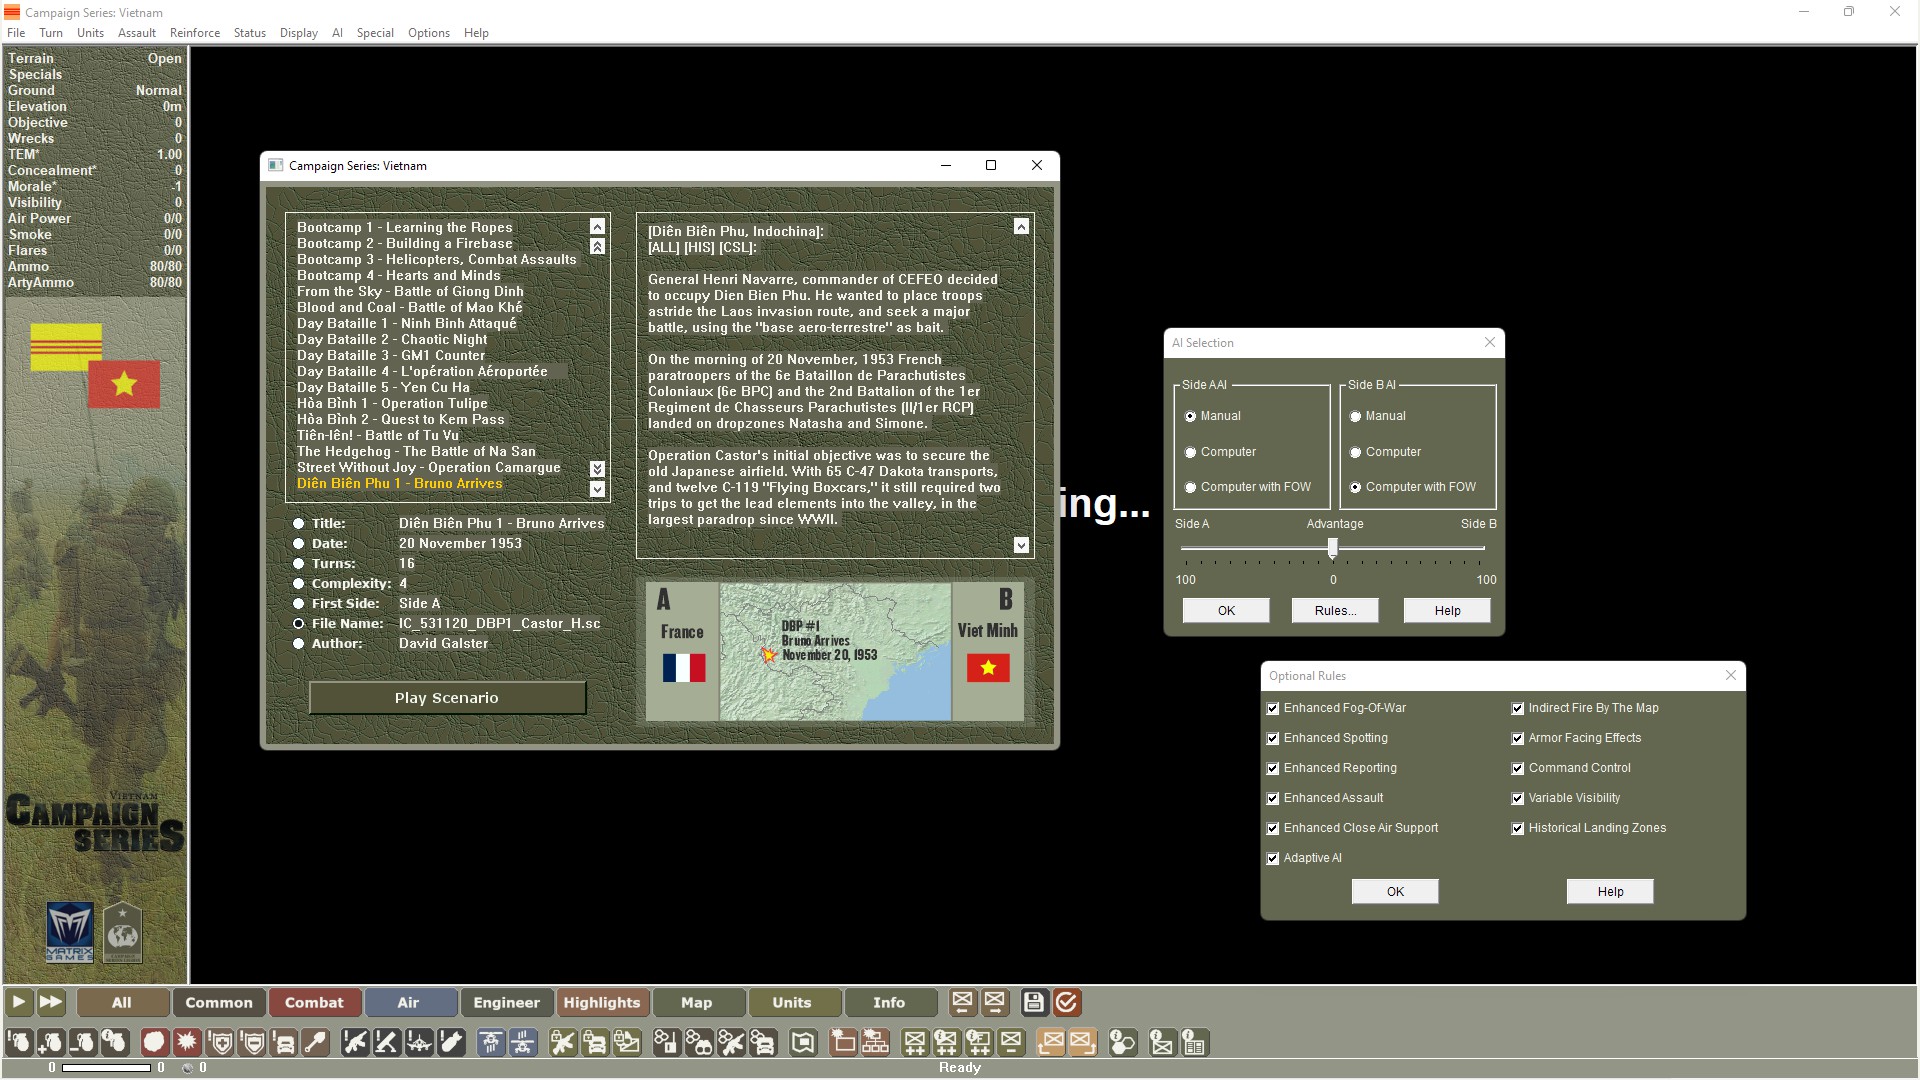The height and width of the screenshot is (1080, 1920).
Task: Select the Engineer tab icon
Action: 504,1002
